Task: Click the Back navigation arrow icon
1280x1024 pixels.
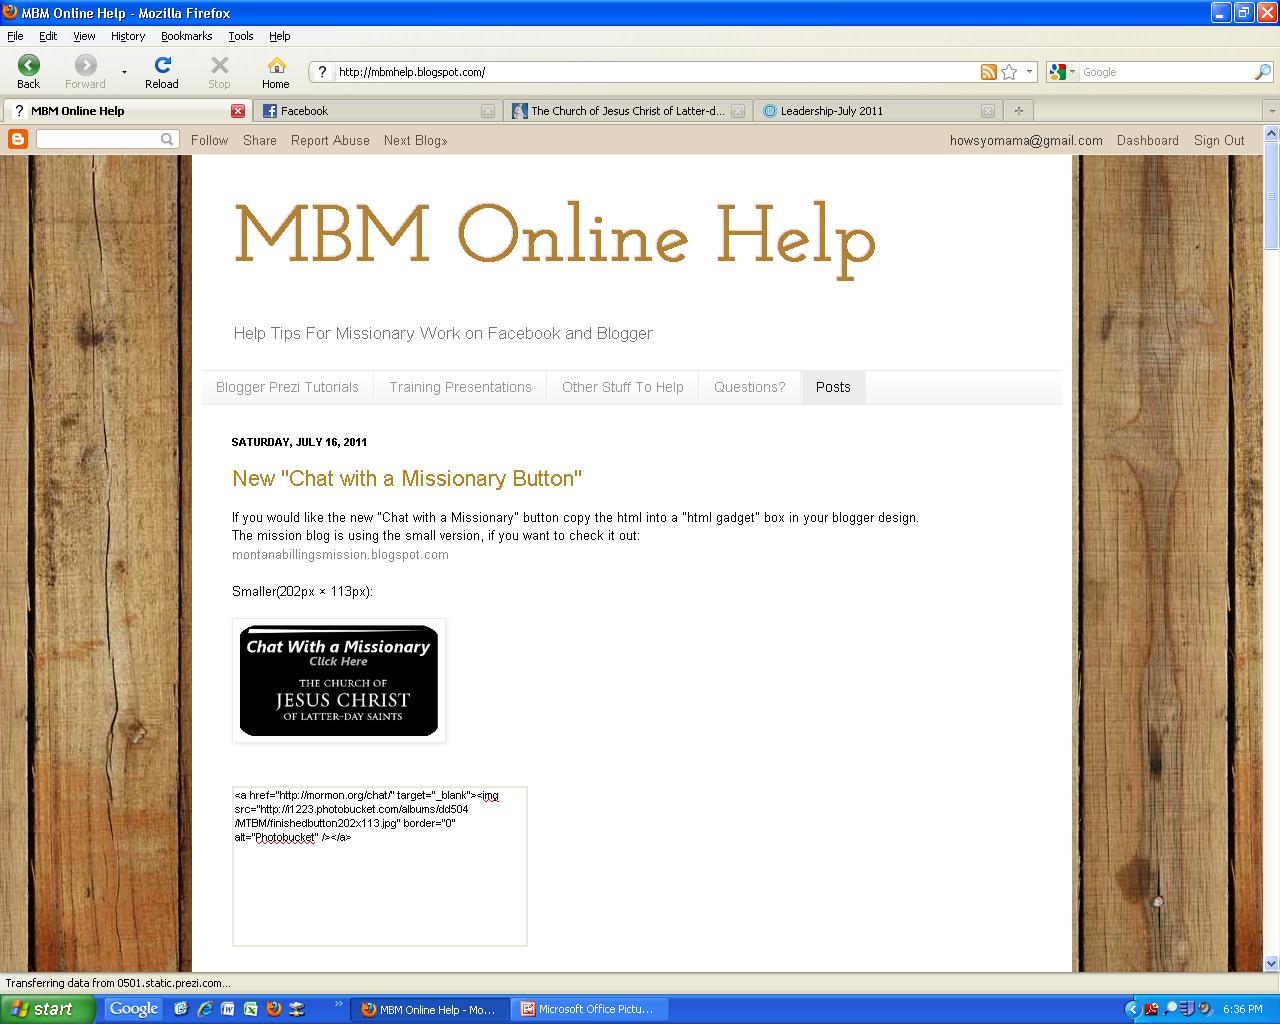Action: click(29, 66)
